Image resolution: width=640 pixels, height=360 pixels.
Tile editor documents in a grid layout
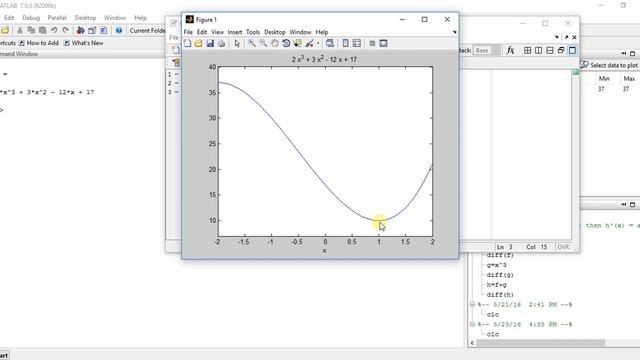[527, 50]
